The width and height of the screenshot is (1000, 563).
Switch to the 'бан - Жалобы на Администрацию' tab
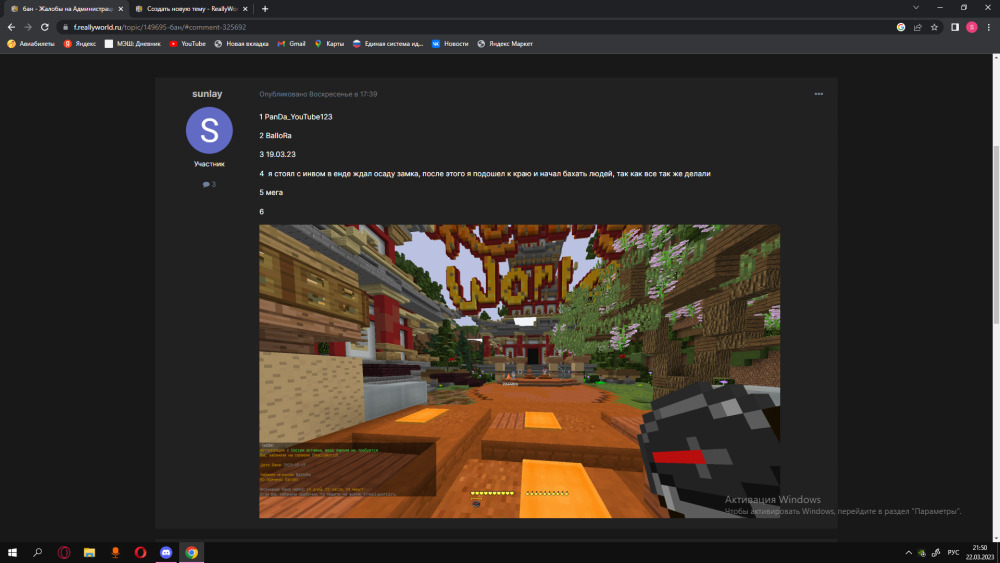pos(66,9)
